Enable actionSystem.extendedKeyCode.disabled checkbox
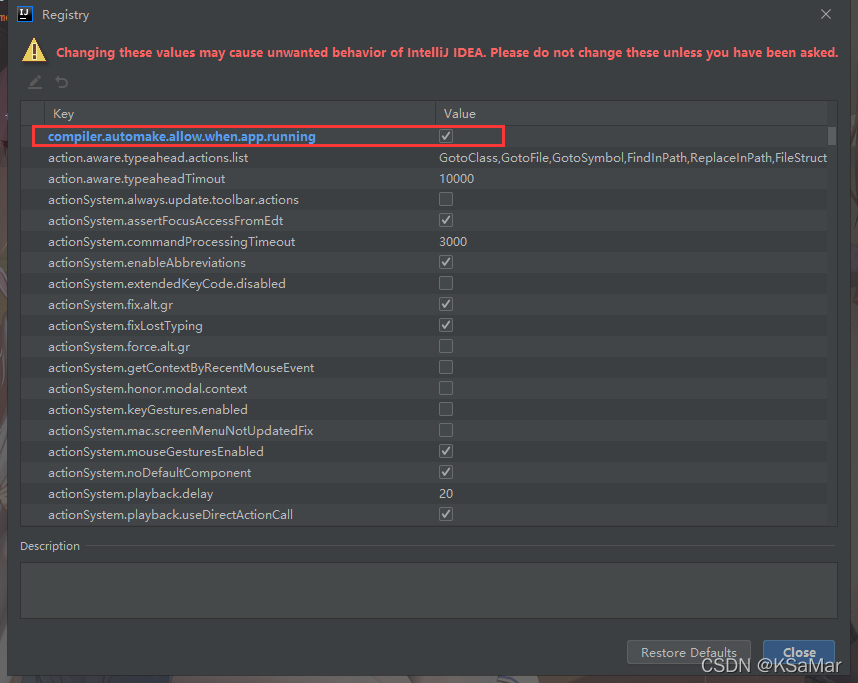The image size is (858, 683). (x=446, y=283)
